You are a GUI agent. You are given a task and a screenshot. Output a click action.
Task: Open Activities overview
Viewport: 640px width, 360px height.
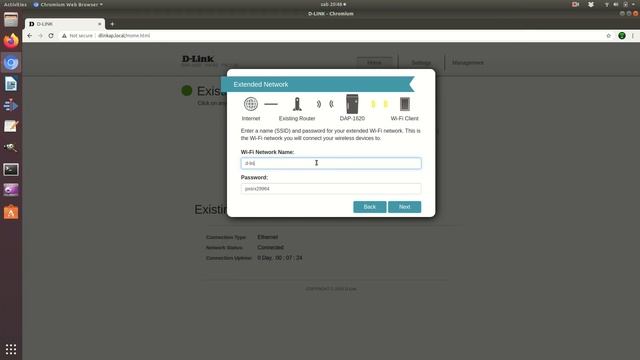tap(15, 4)
